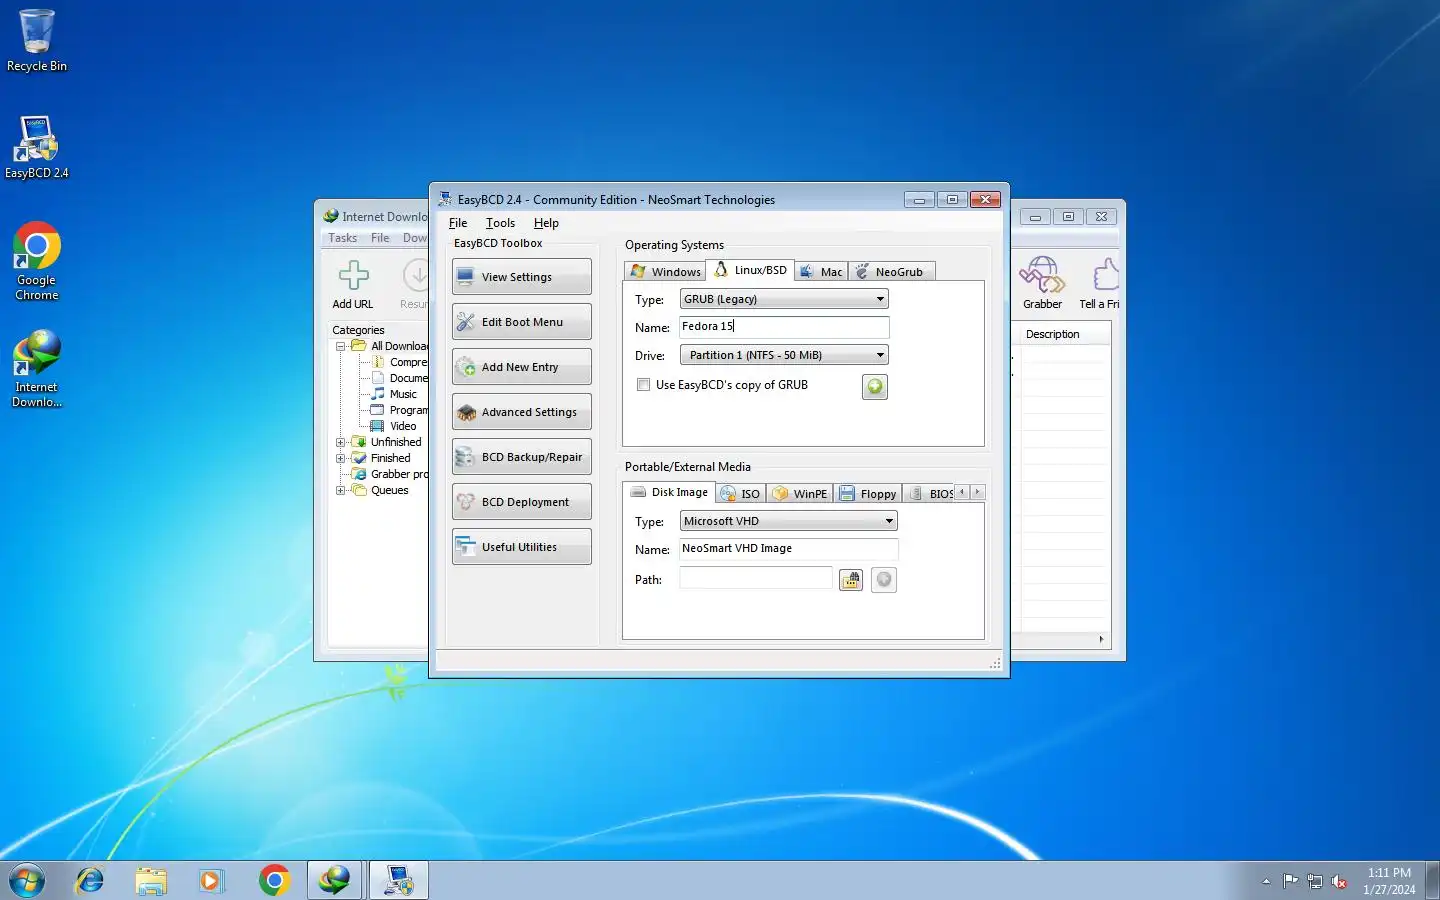
Task: Switch to the Mac tab
Action: [x=821, y=272]
